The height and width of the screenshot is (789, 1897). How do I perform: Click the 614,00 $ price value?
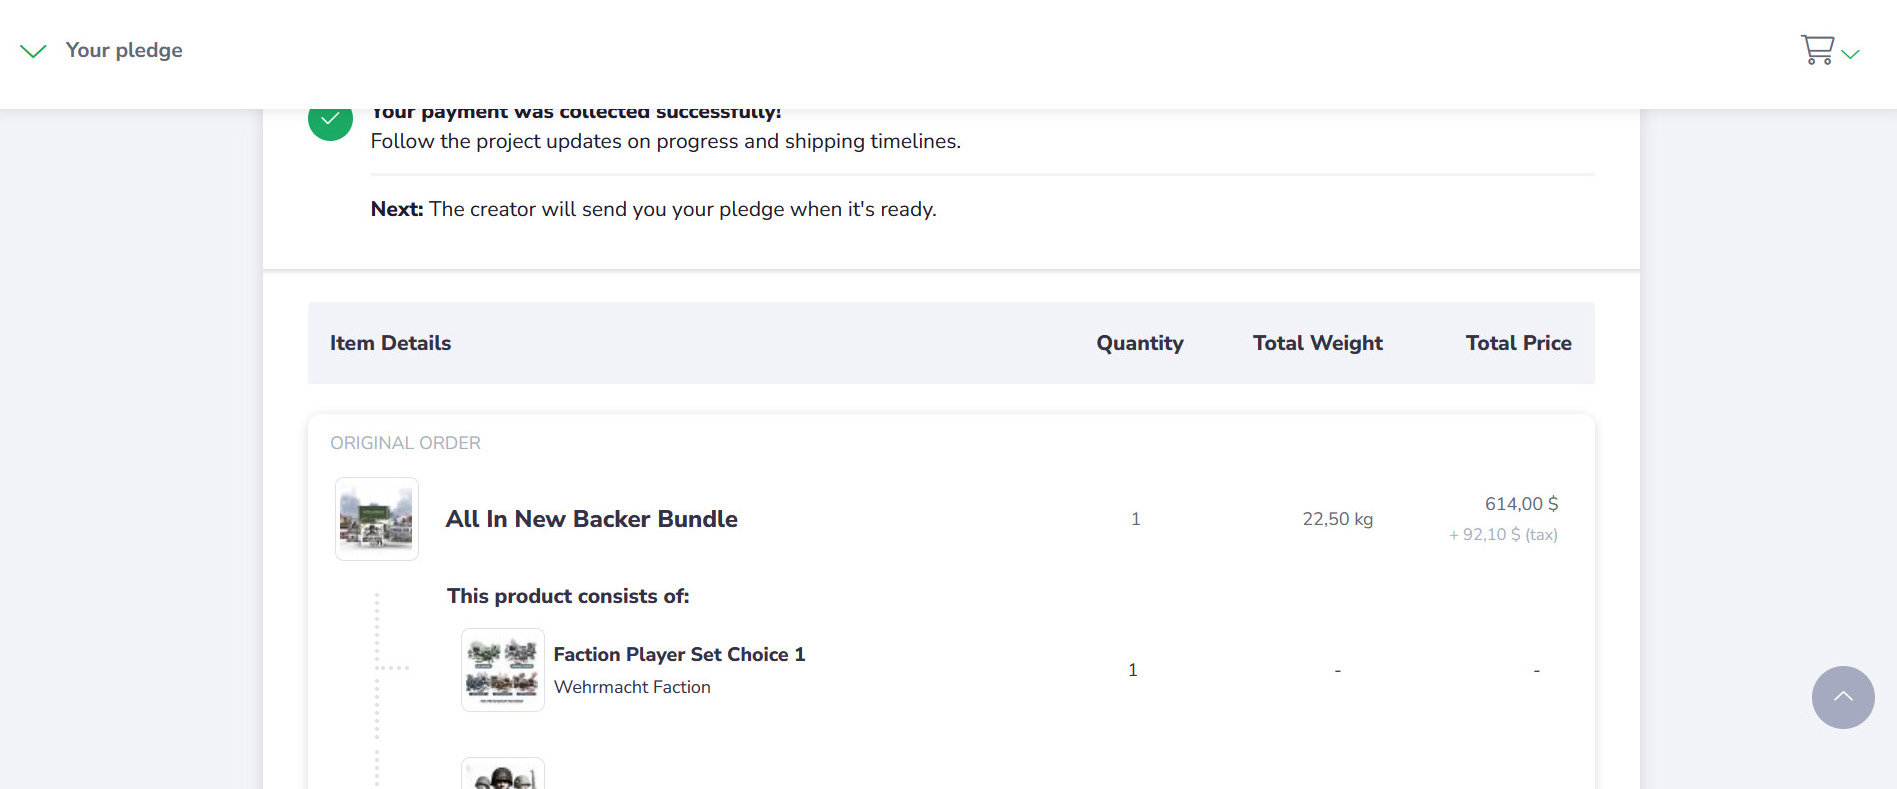(1521, 504)
